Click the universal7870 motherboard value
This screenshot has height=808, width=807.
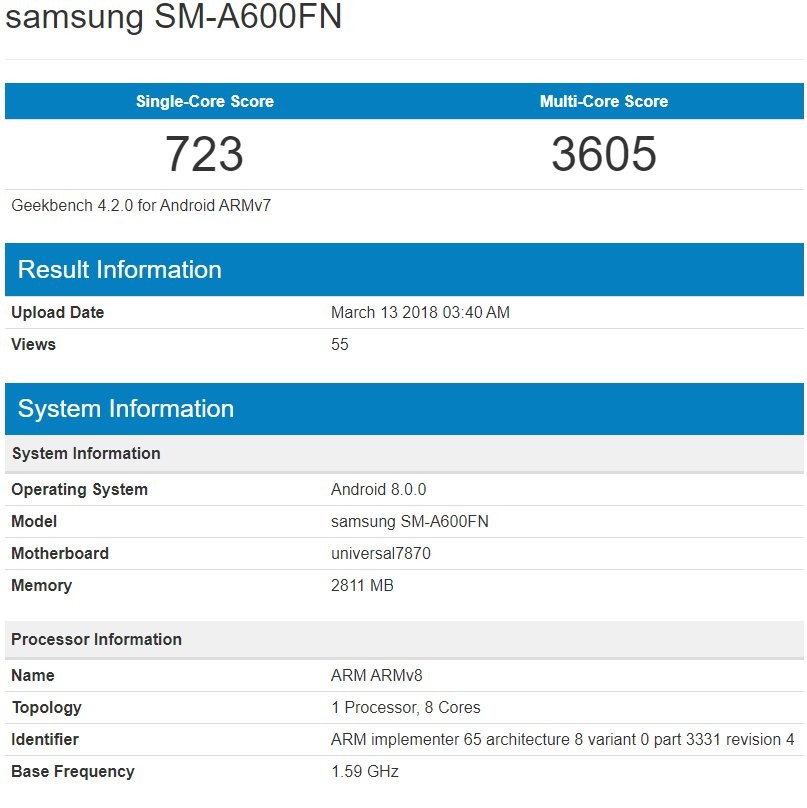coord(381,553)
